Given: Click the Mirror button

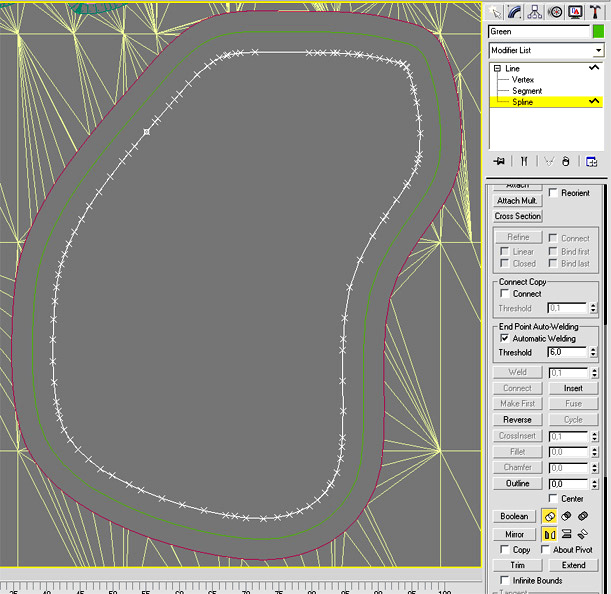Looking at the screenshot, I should point(514,534).
